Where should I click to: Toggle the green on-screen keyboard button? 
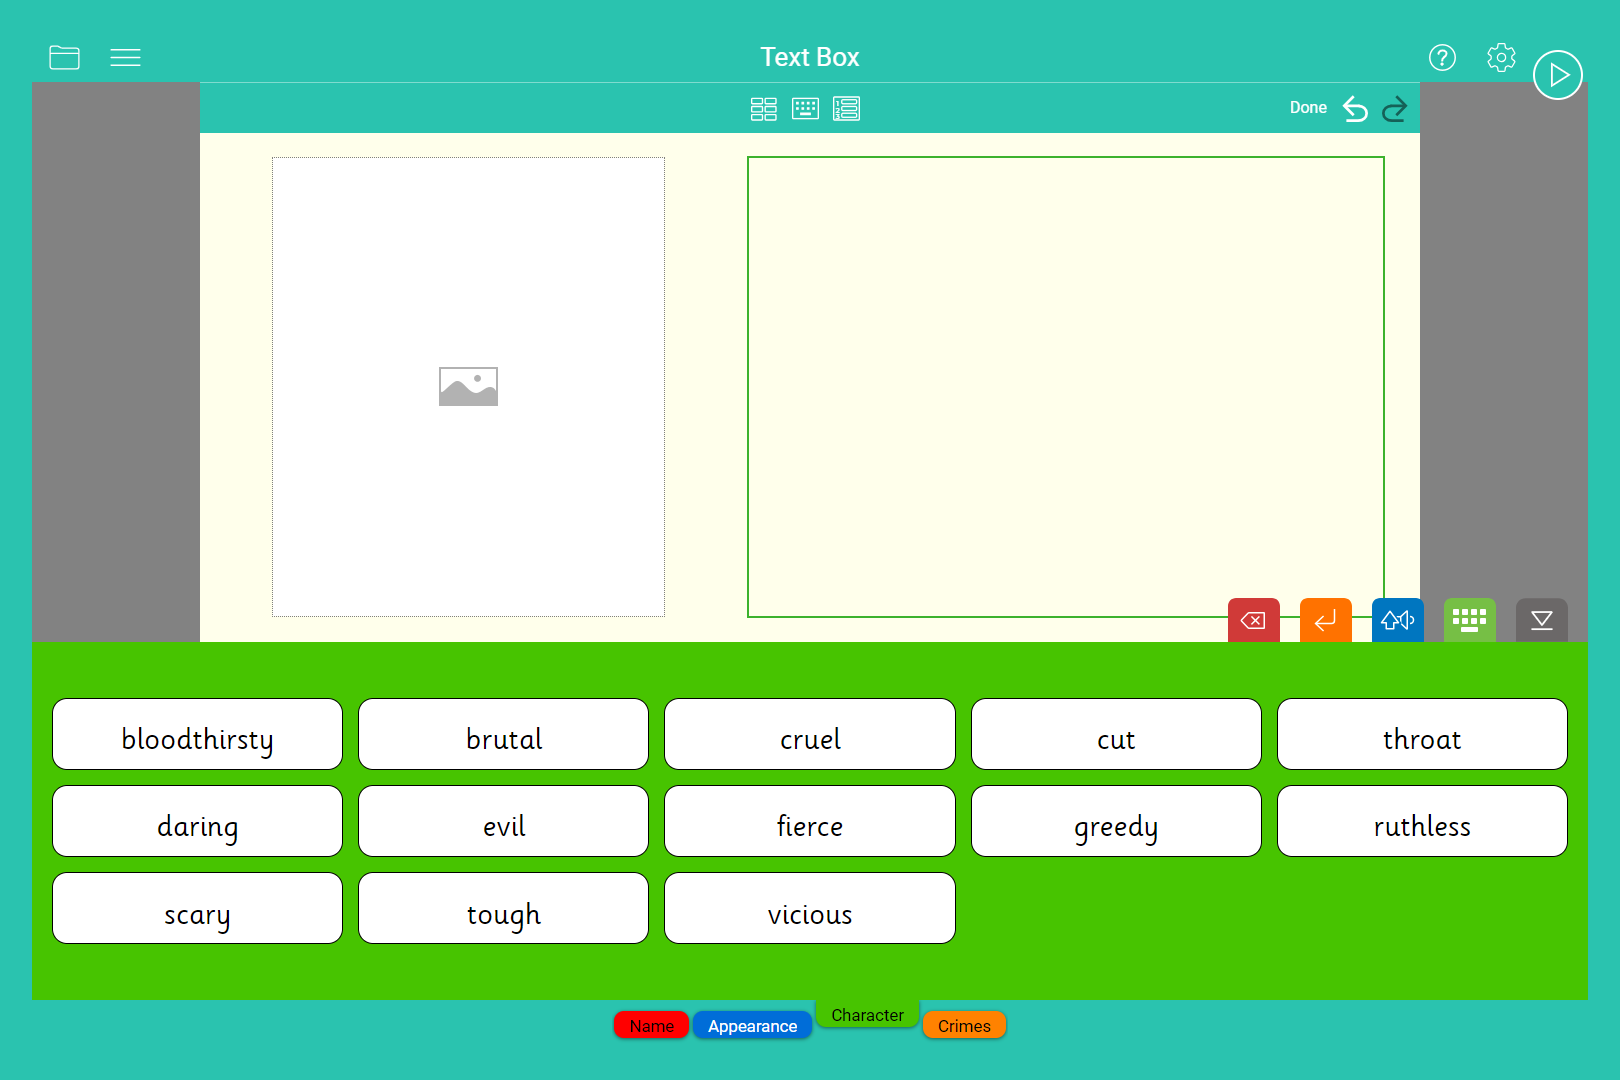point(1469,620)
